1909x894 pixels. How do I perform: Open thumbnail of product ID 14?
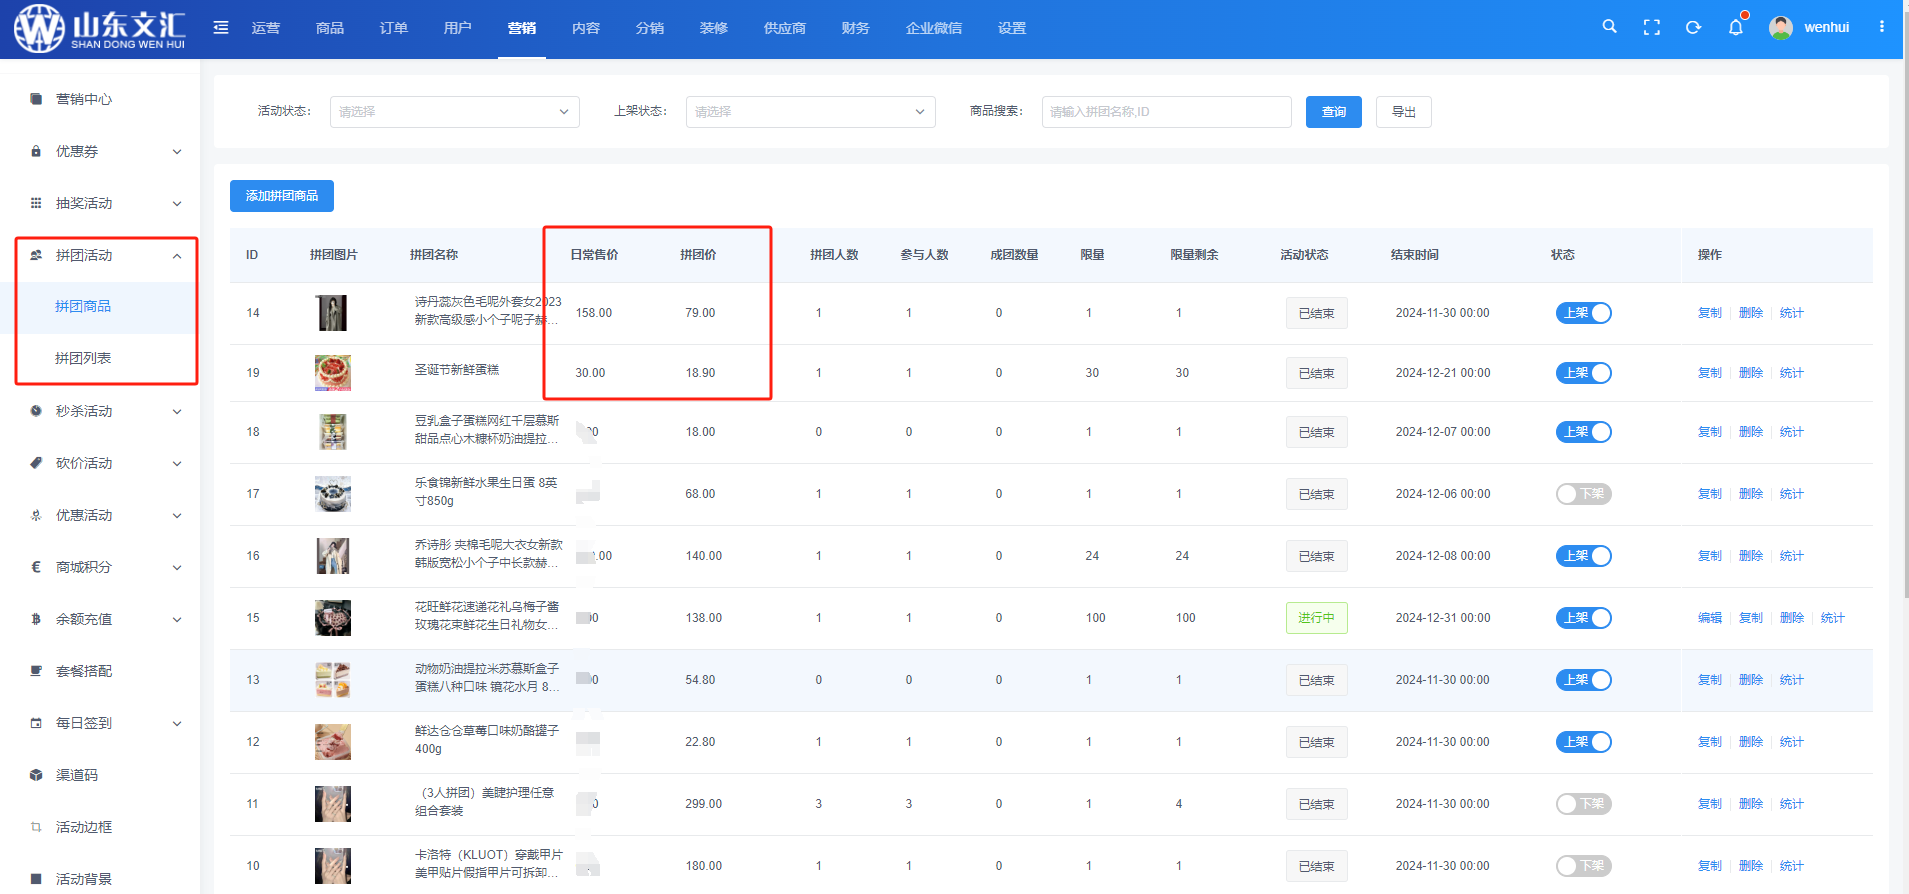tap(332, 313)
